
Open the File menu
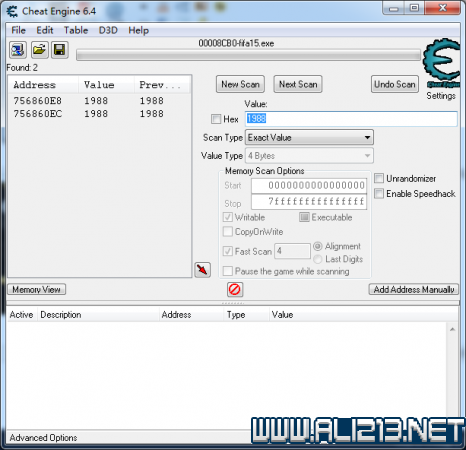click(18, 30)
